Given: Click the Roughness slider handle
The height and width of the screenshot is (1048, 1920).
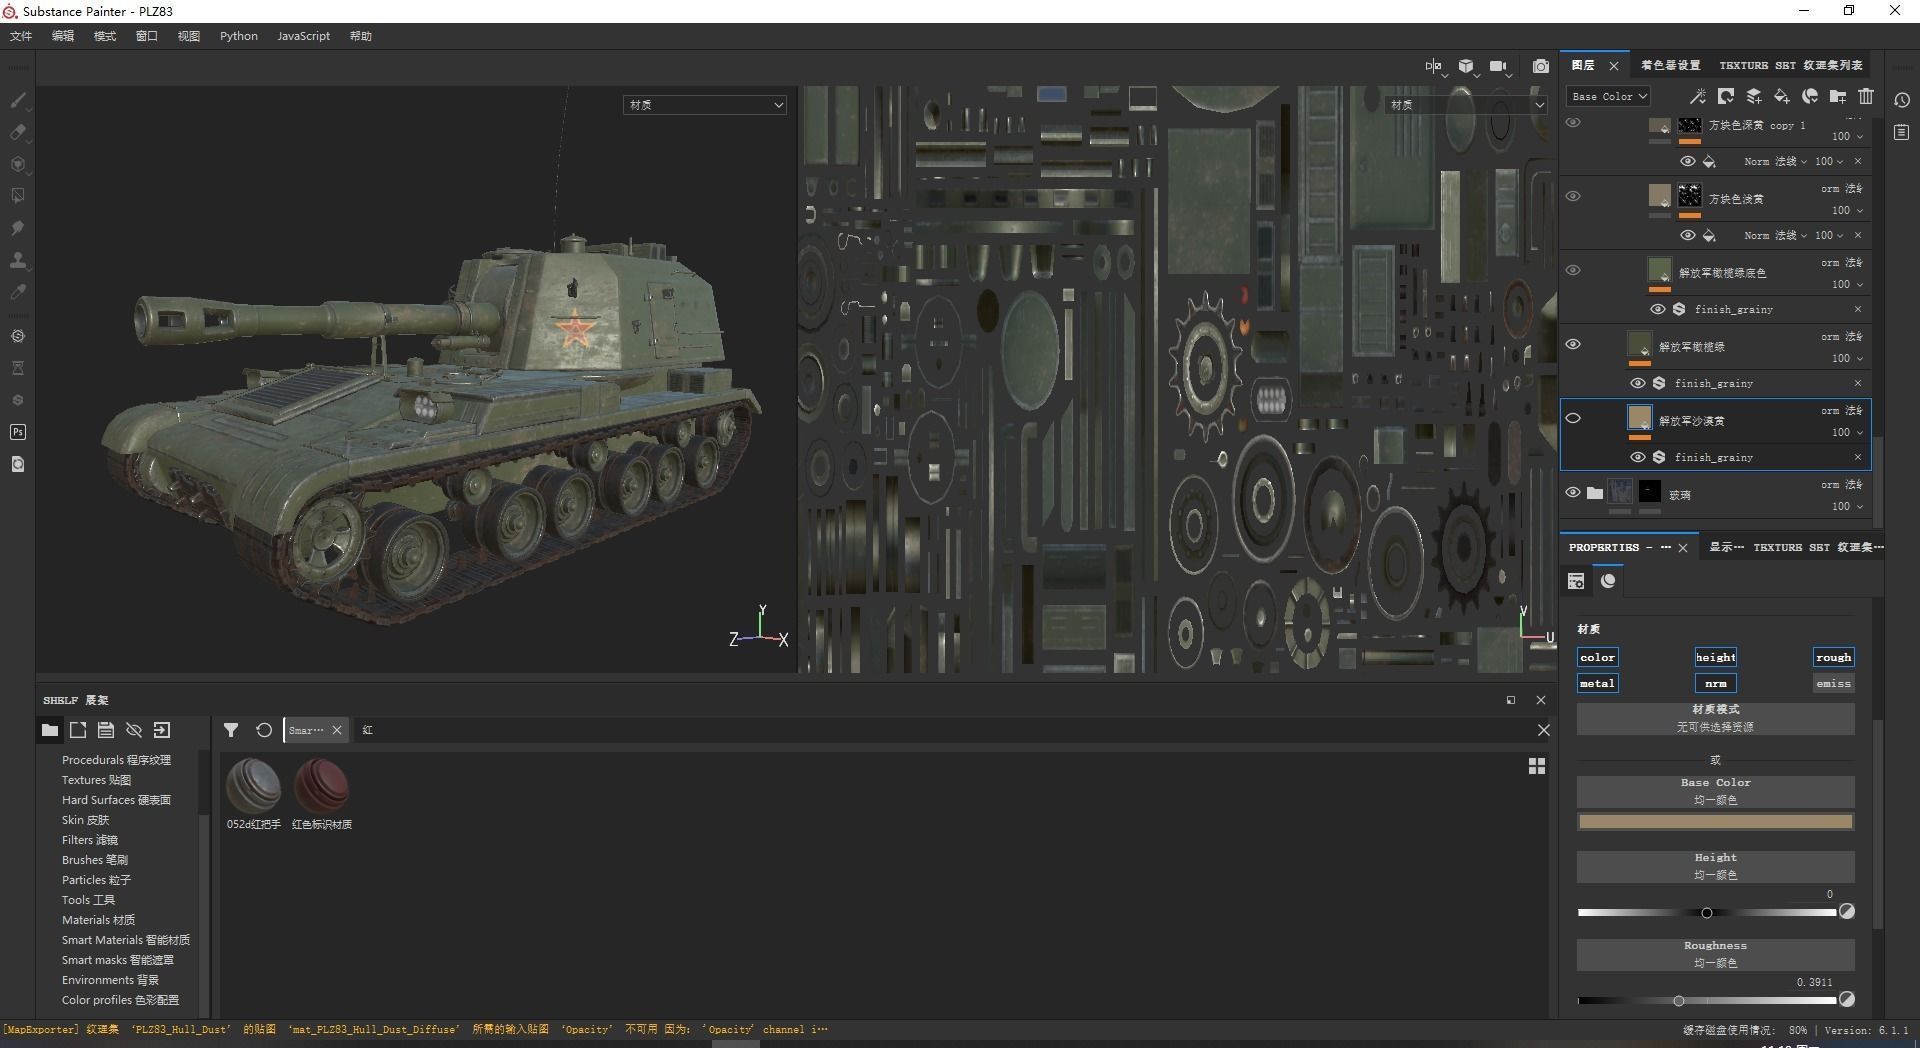Looking at the screenshot, I should pyautogui.click(x=1679, y=1000).
